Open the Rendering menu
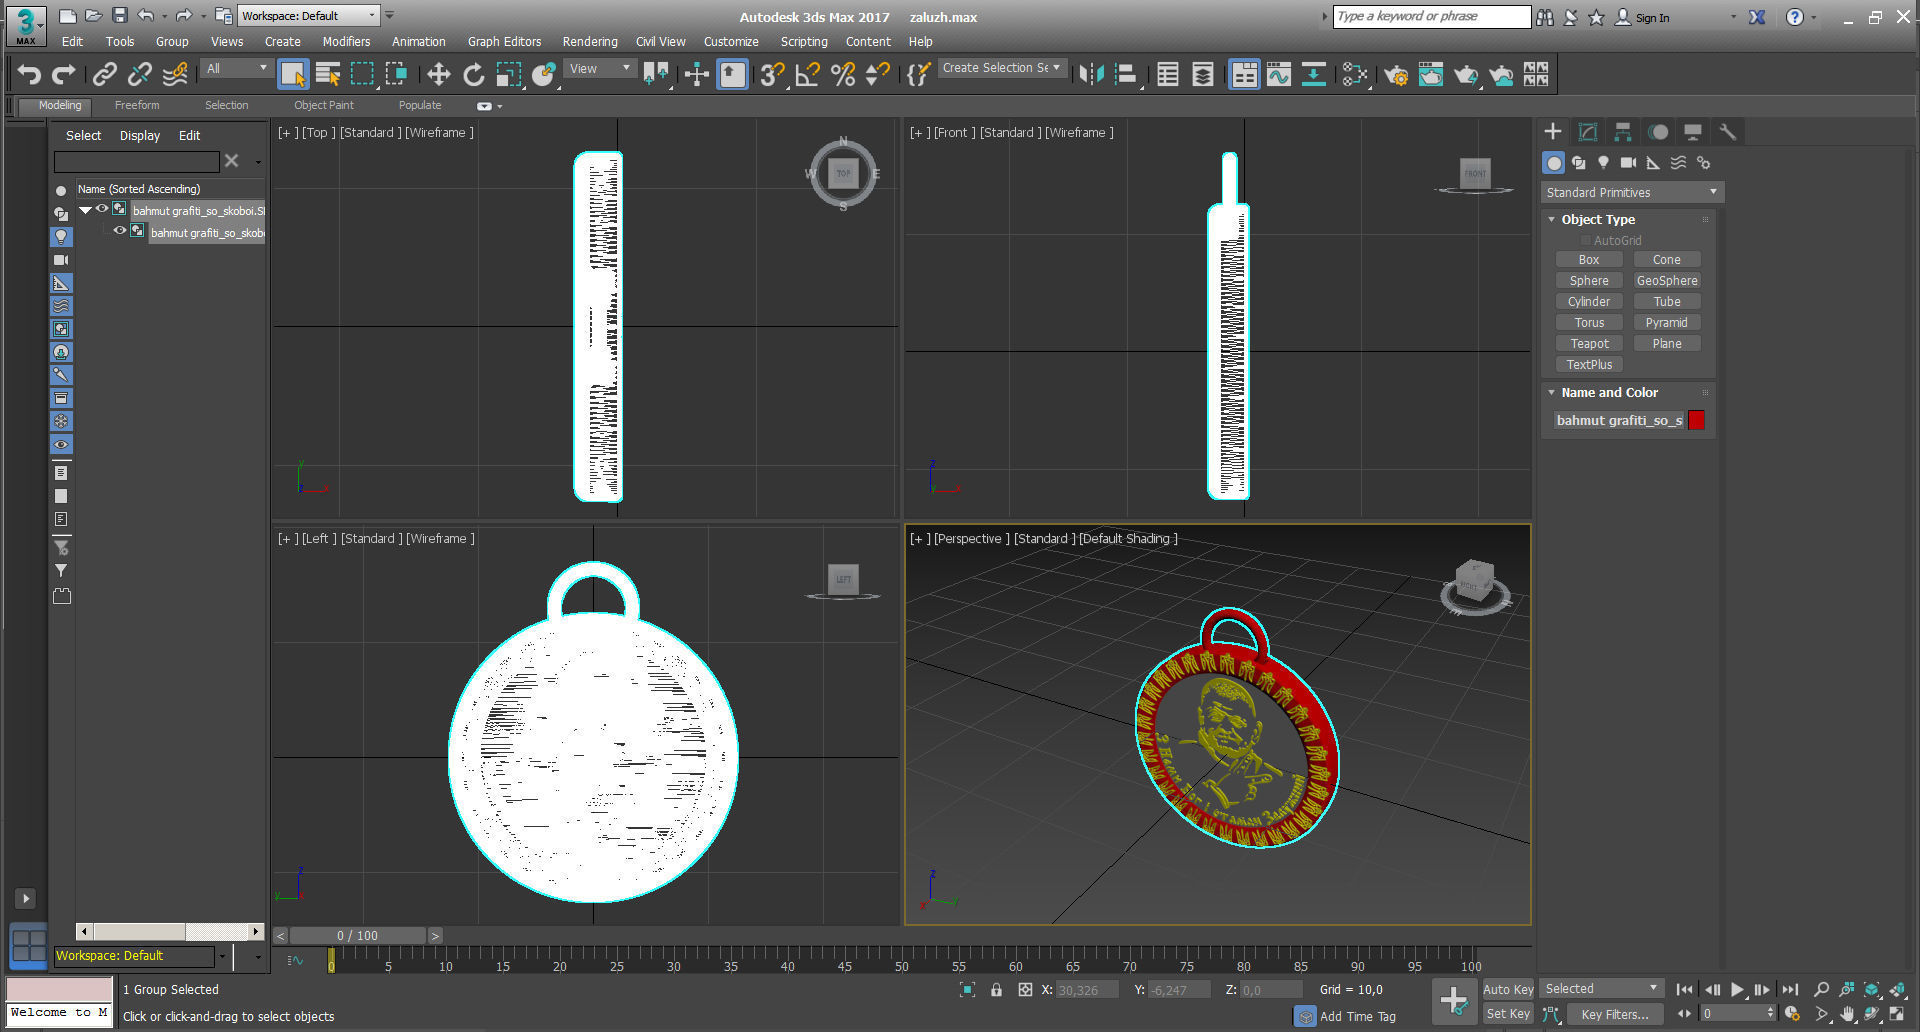The height and width of the screenshot is (1032, 1920). point(590,42)
